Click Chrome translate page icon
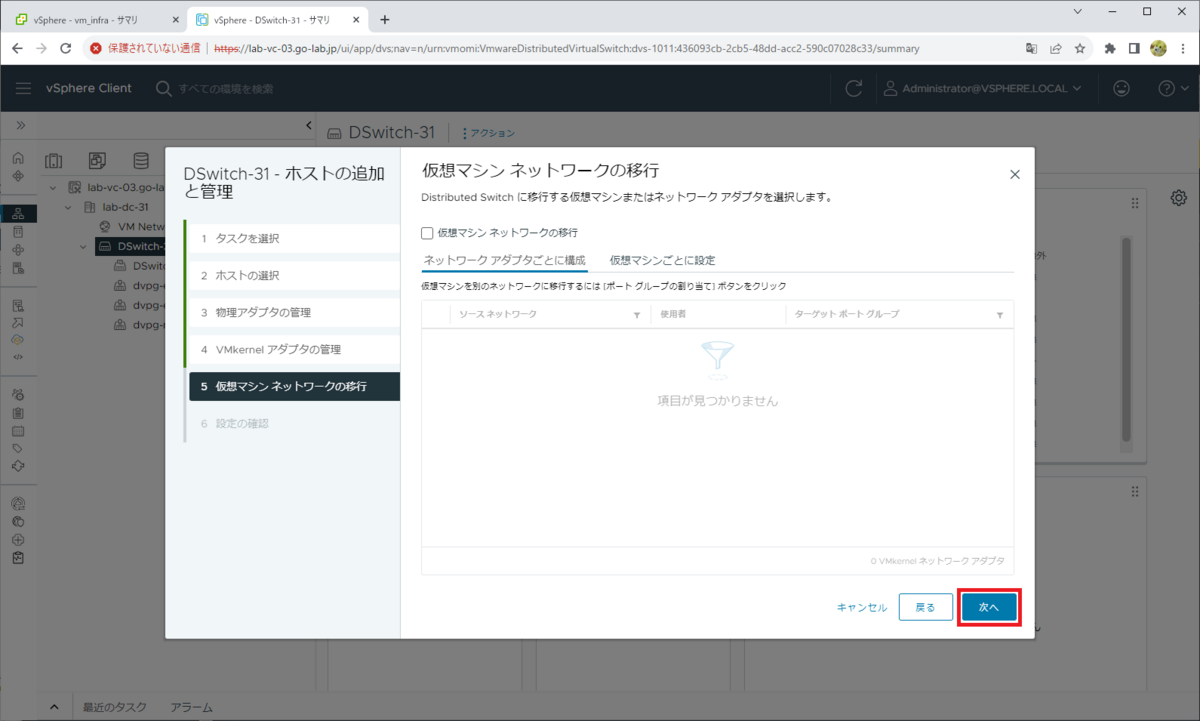 tap(1032, 48)
